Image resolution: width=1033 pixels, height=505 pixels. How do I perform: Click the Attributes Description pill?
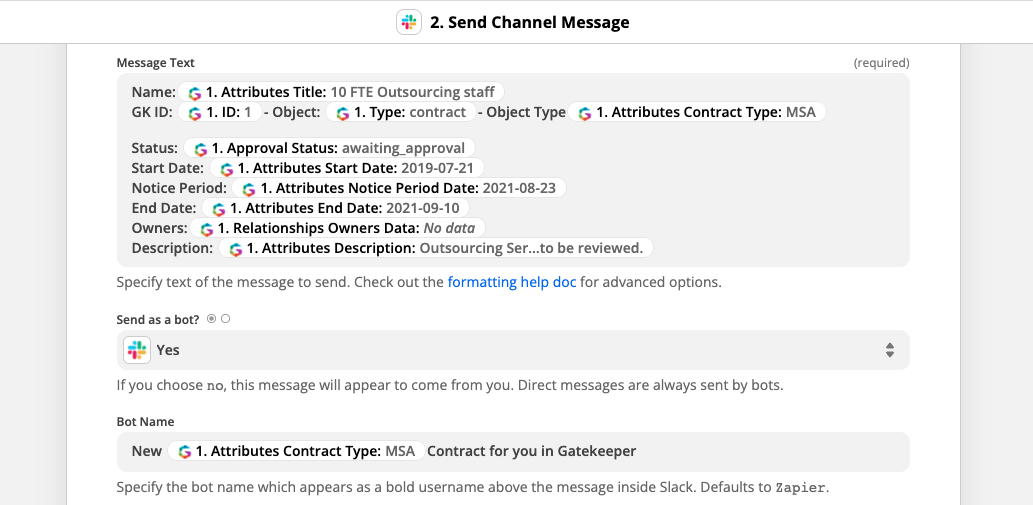pyautogui.click(x=435, y=248)
